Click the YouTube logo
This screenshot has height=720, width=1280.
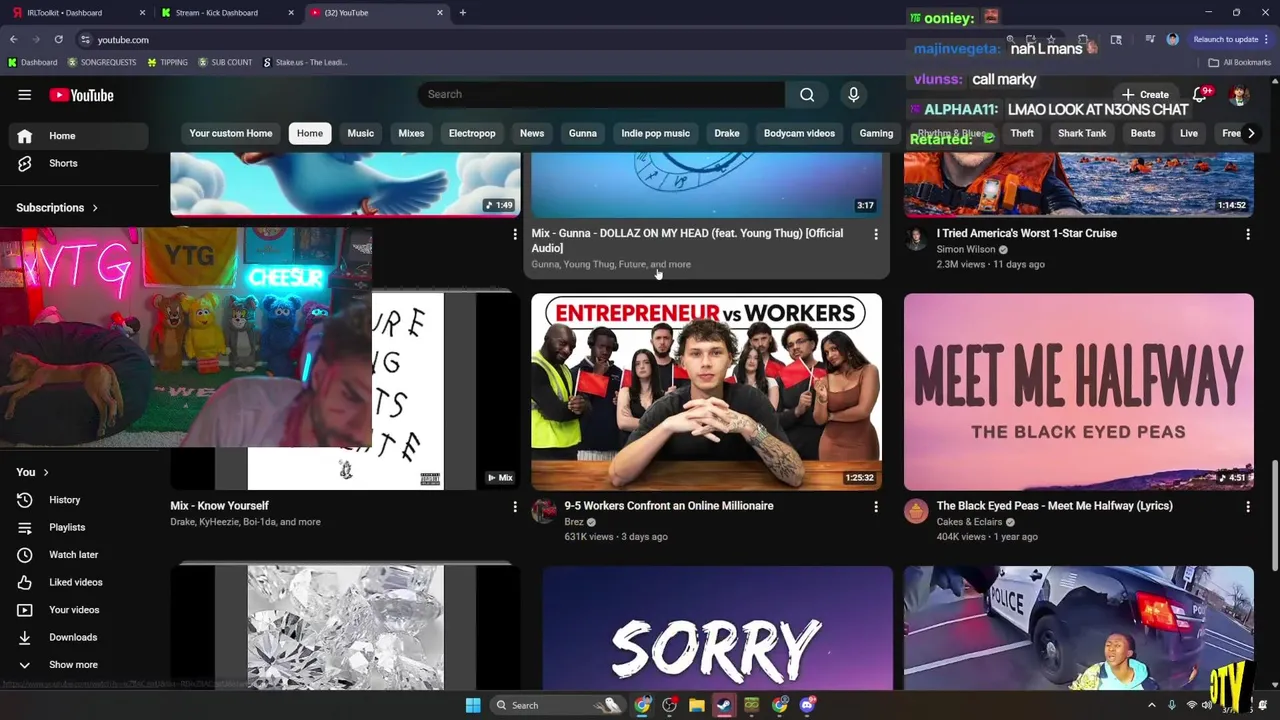81,95
